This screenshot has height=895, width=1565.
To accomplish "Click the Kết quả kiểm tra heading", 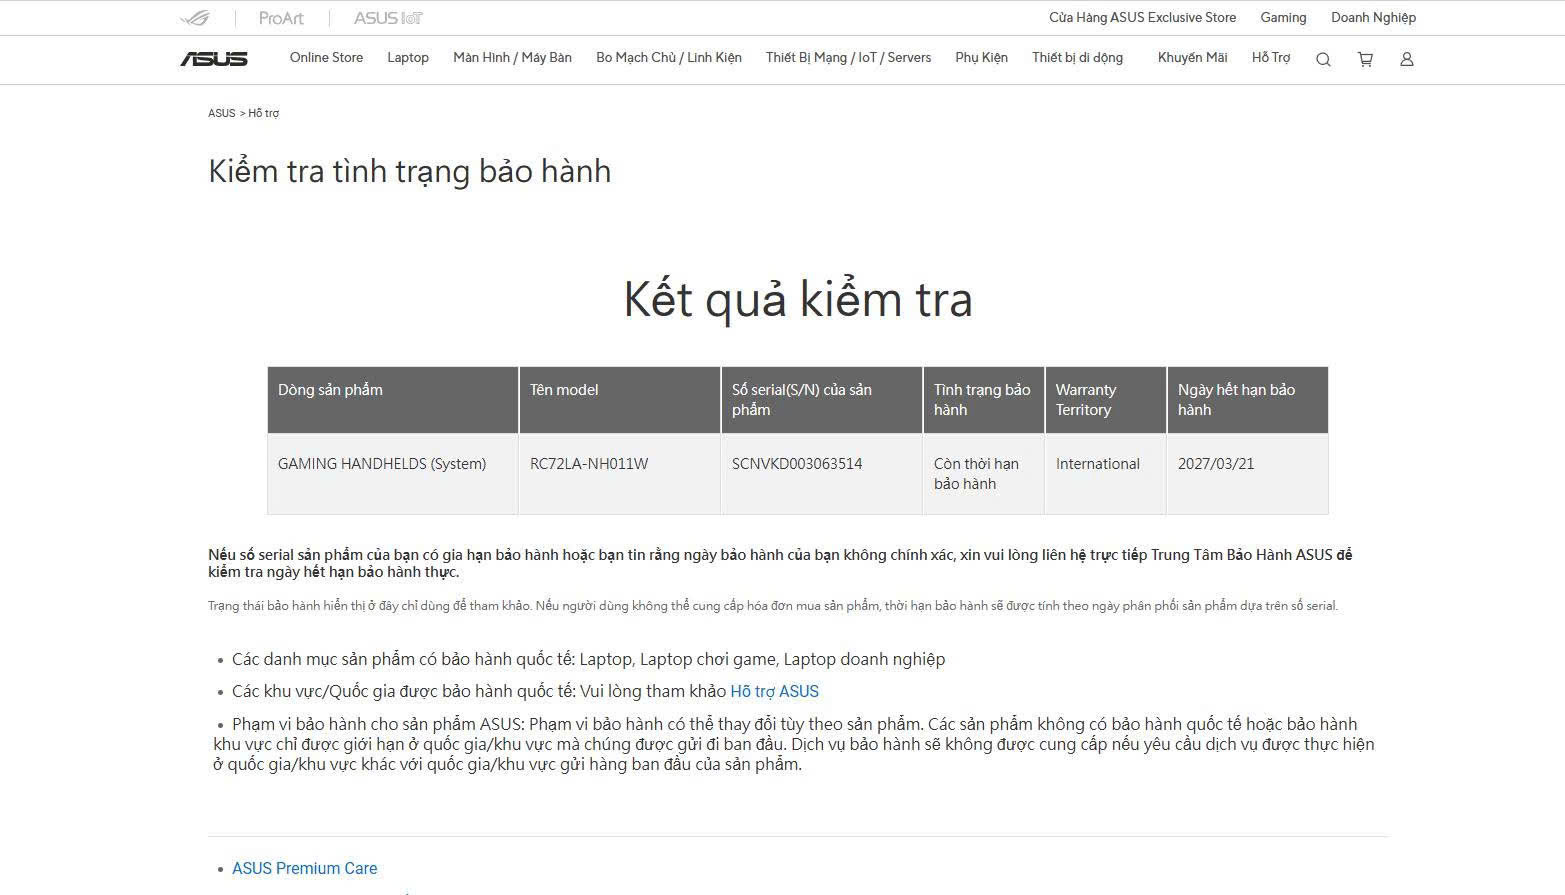I will click(798, 299).
